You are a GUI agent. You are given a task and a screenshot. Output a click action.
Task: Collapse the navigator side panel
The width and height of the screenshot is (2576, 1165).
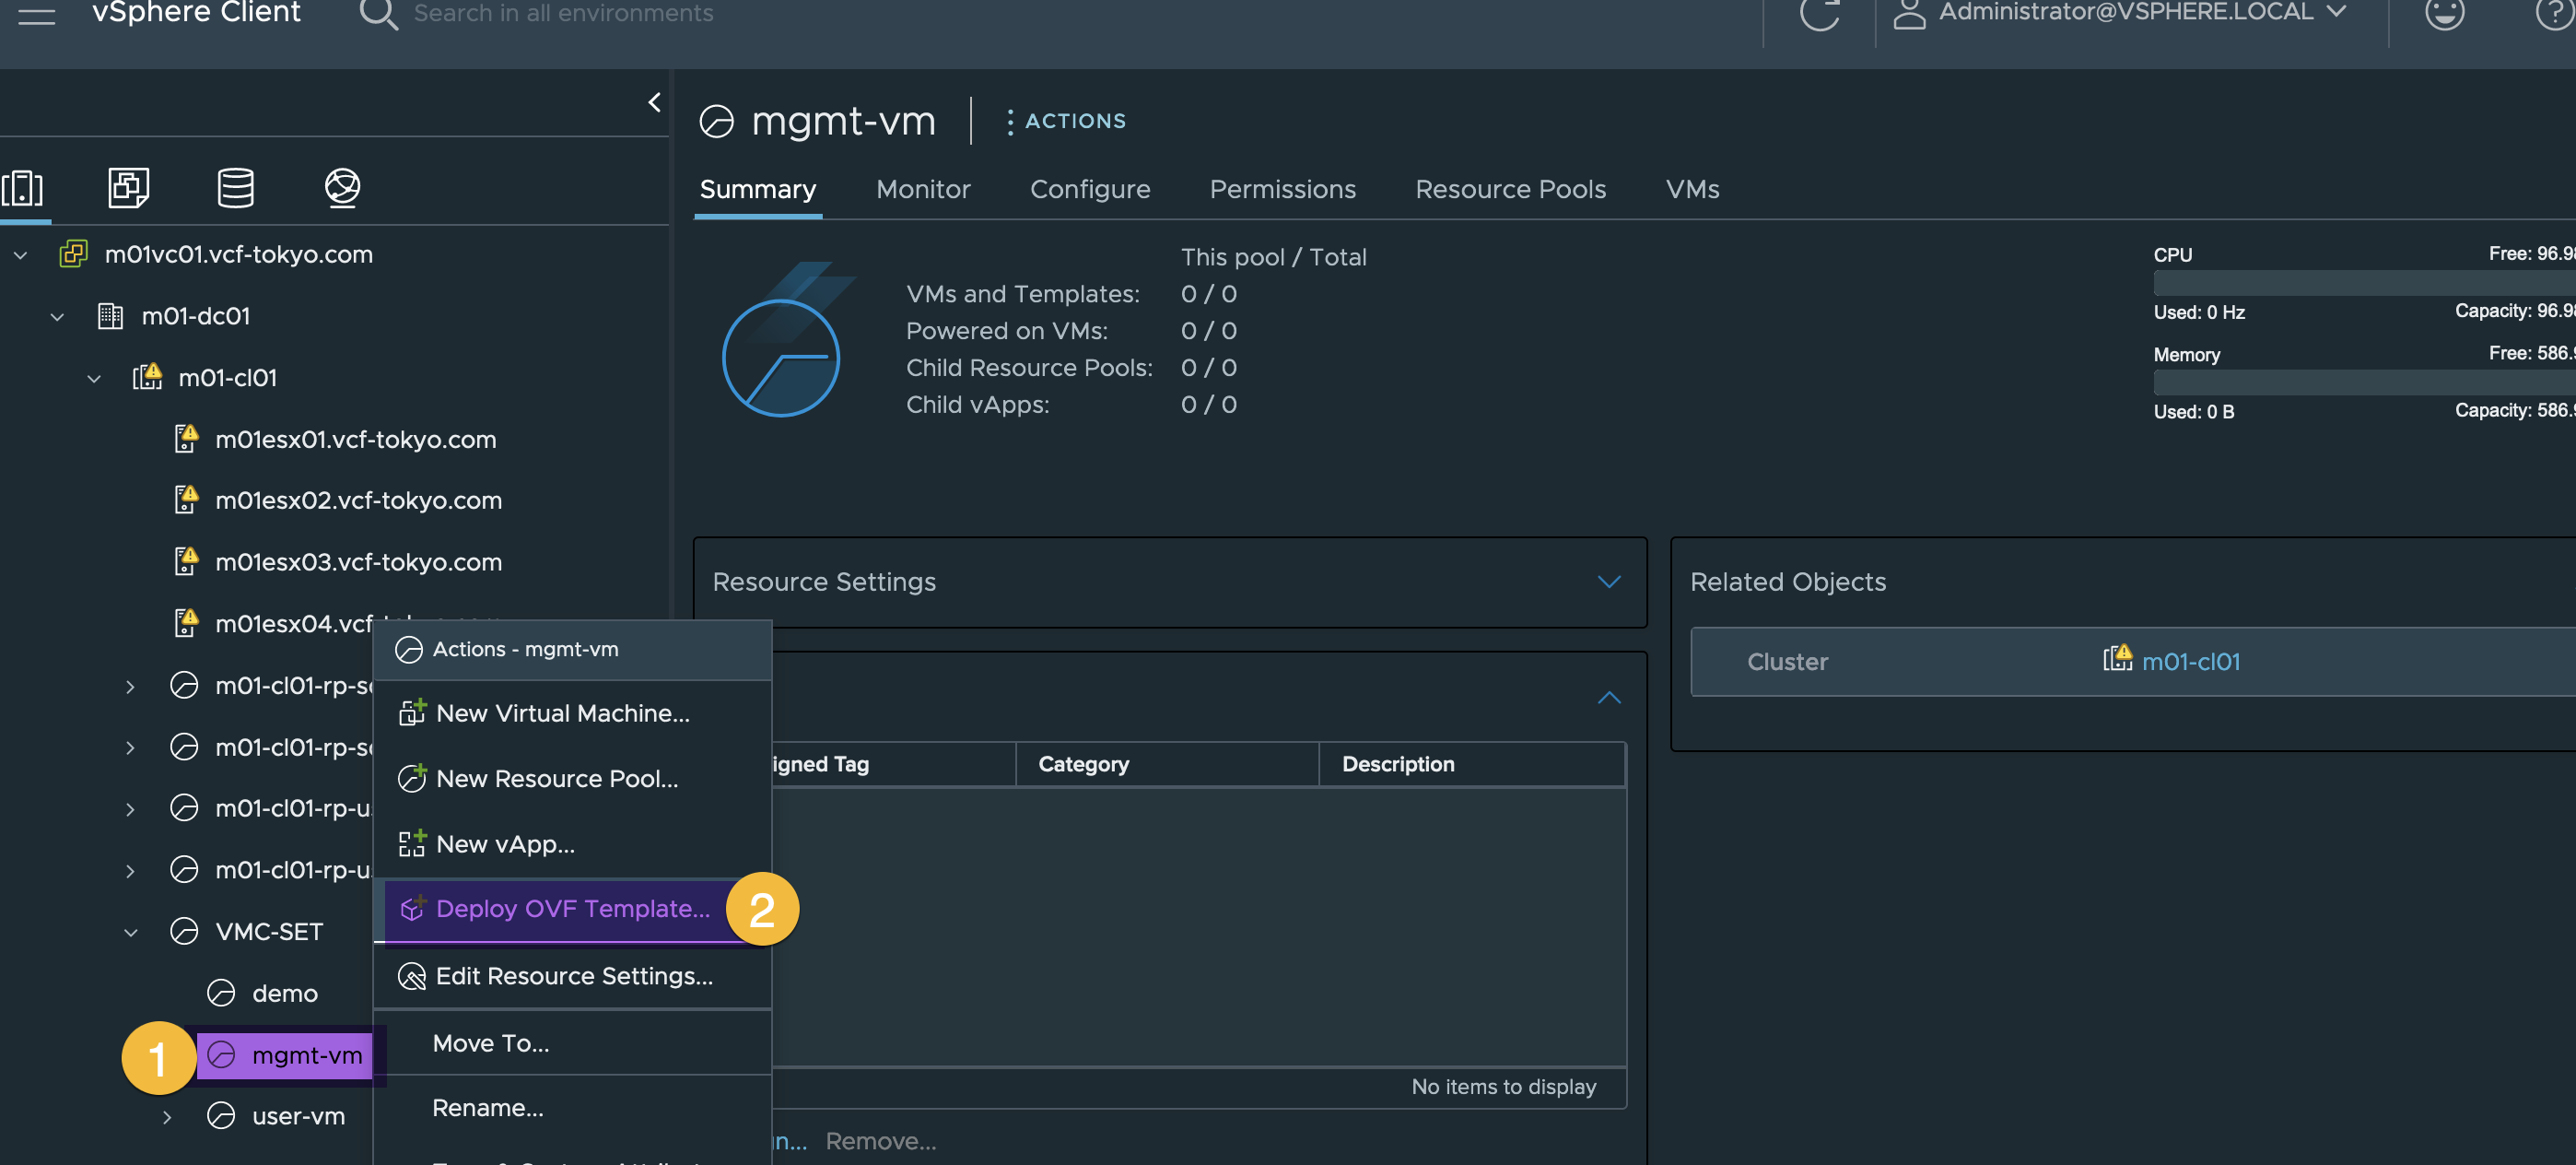point(654,102)
